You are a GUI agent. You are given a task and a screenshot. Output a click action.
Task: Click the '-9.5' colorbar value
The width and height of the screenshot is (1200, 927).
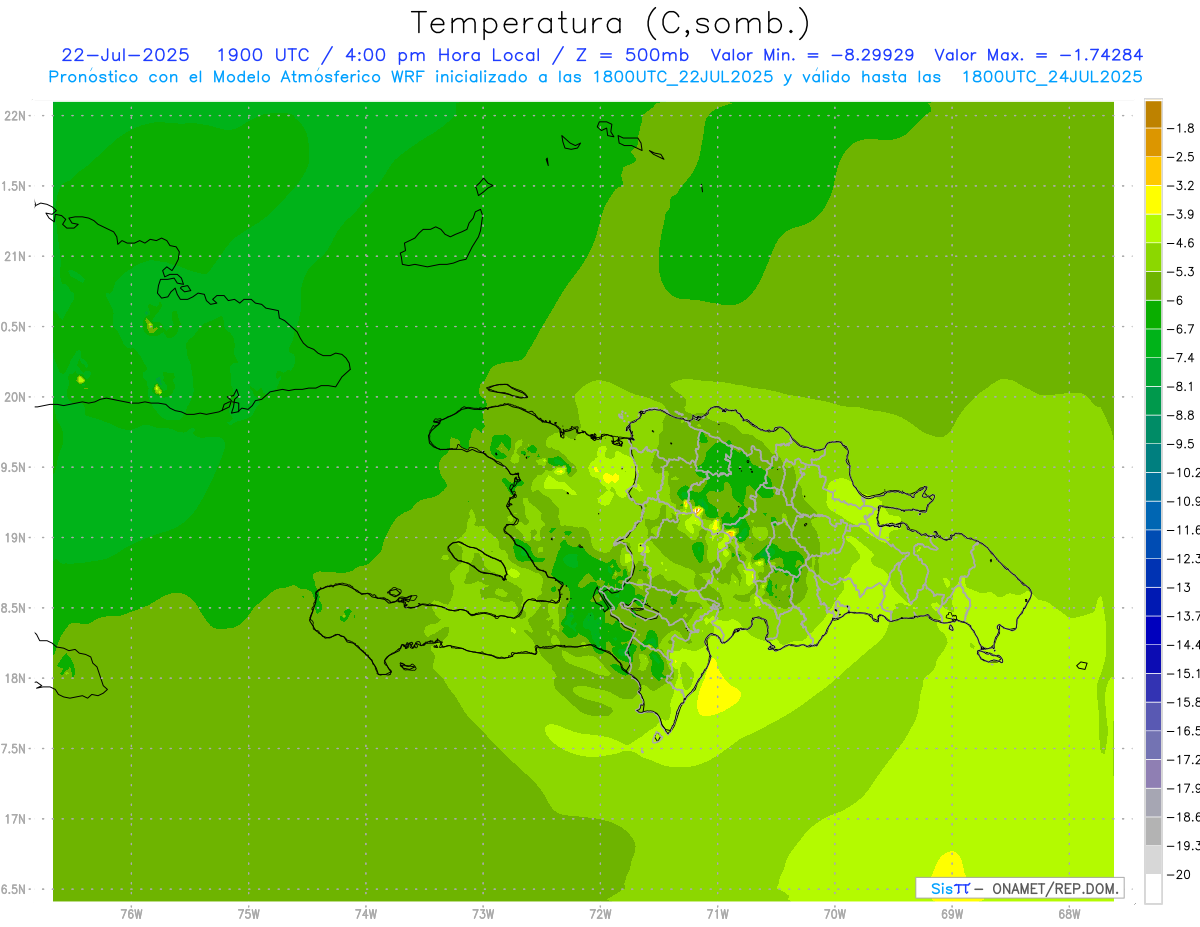click(1181, 444)
